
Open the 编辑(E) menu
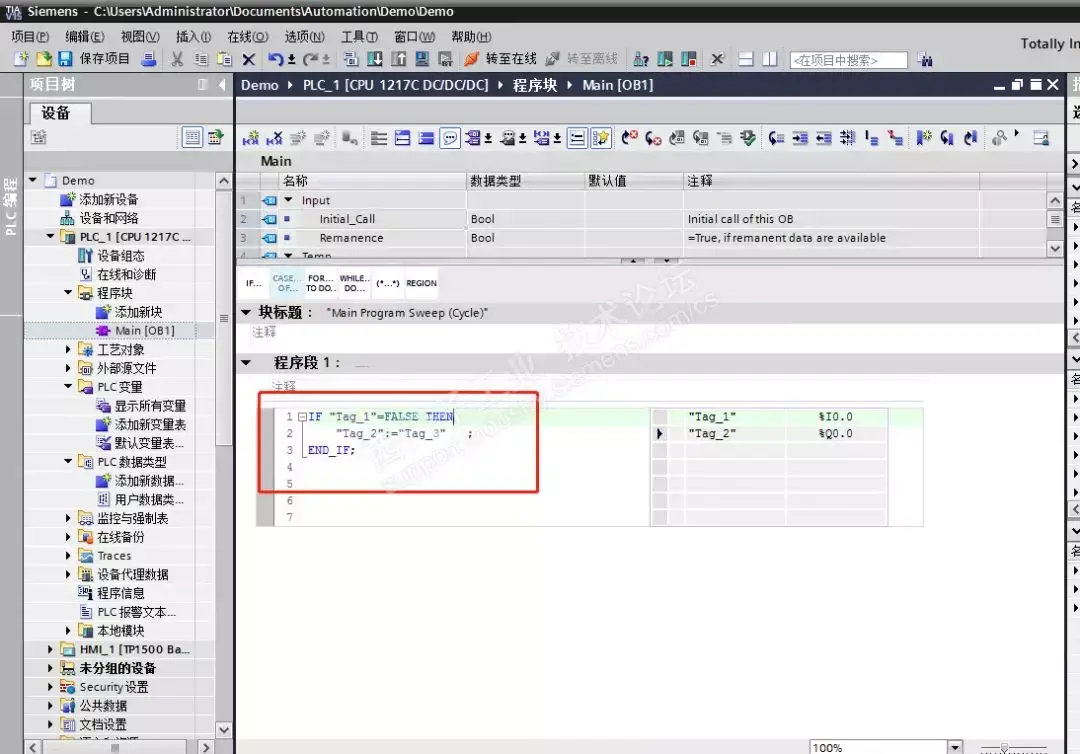point(85,36)
